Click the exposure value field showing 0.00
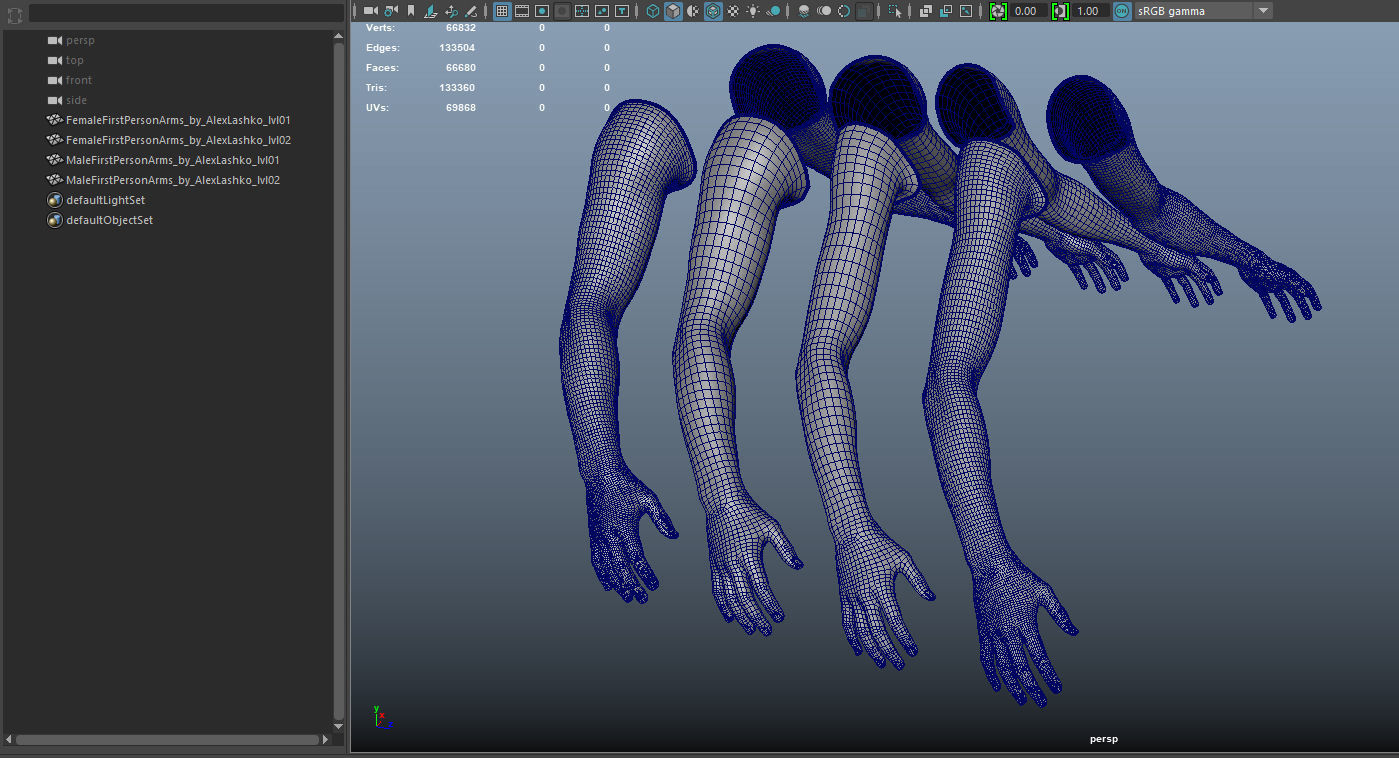Viewport: 1399px width, 758px height. coord(1028,11)
